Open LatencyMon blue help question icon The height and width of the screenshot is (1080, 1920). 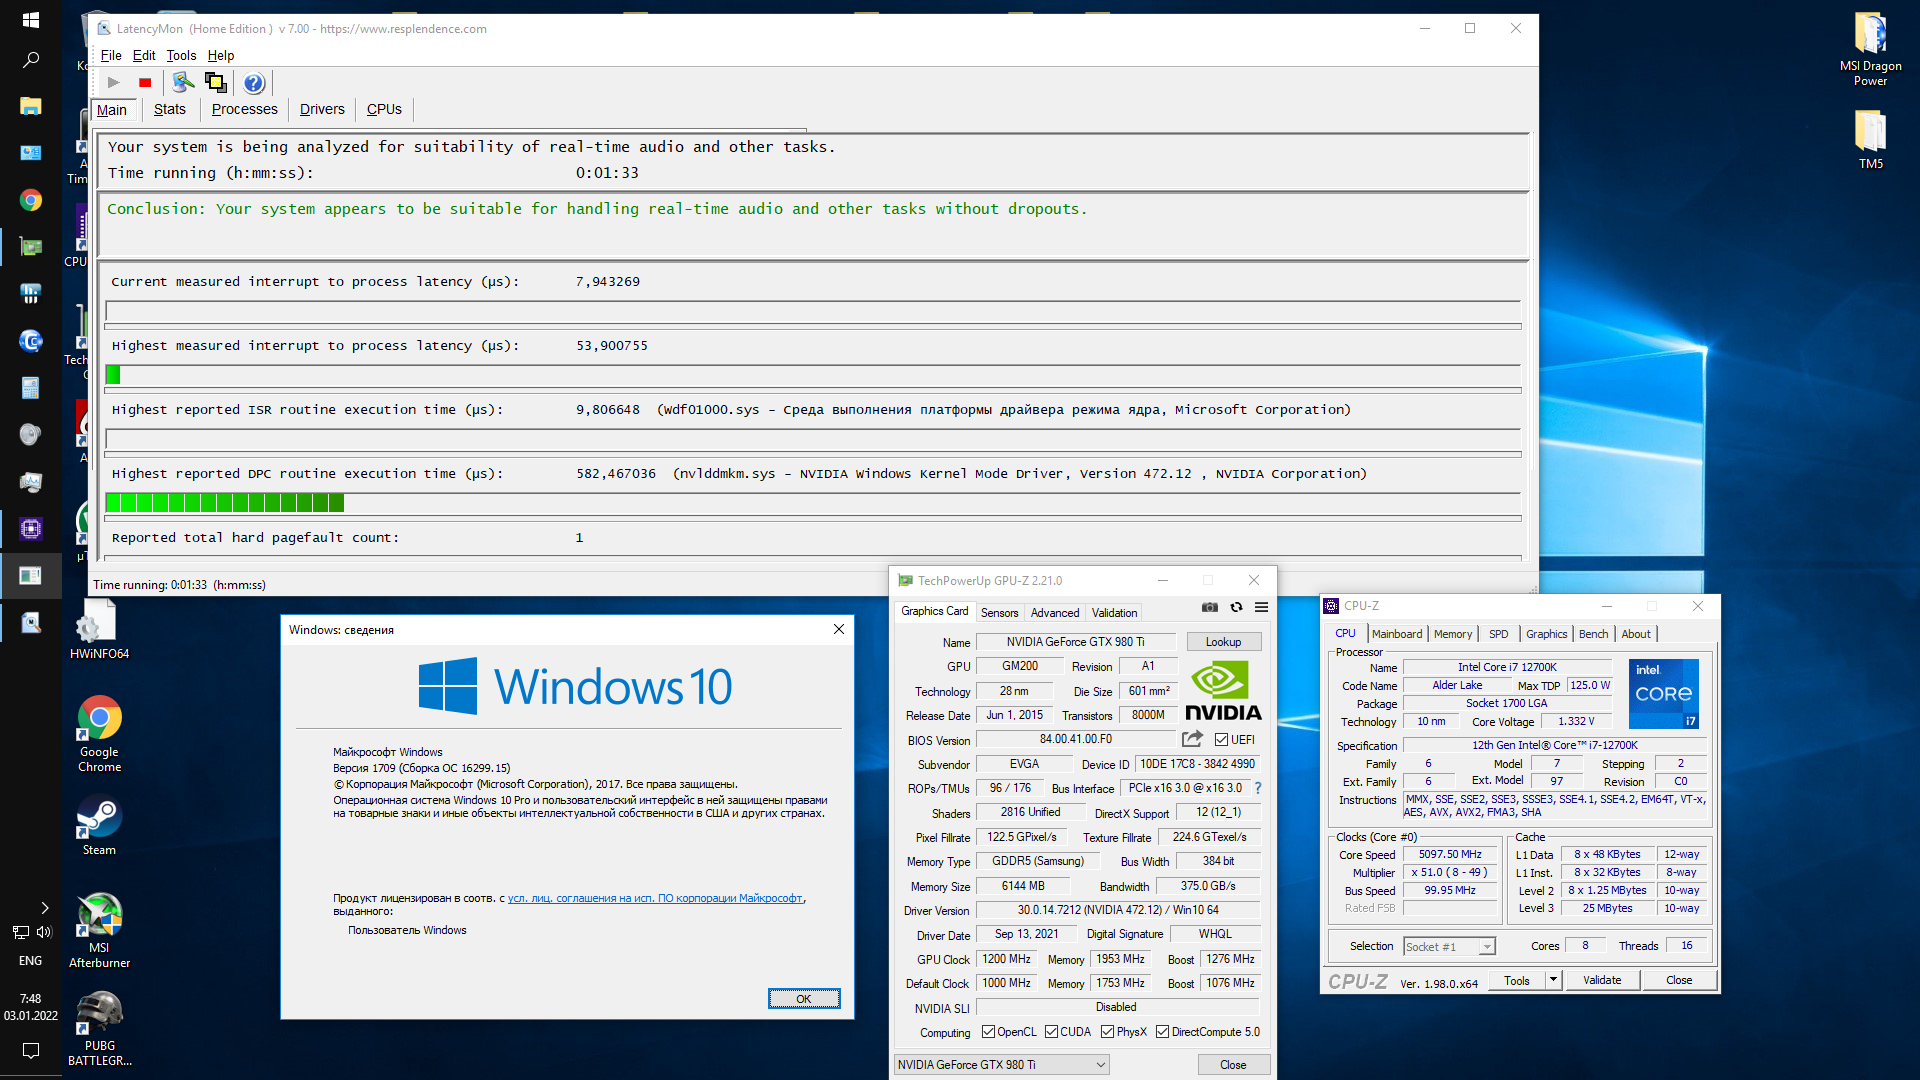click(x=254, y=83)
